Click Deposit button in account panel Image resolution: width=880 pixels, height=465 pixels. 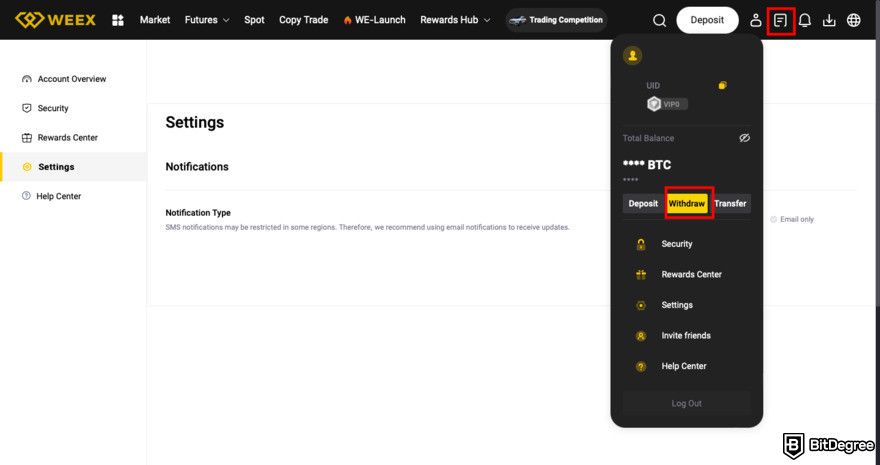(643, 204)
